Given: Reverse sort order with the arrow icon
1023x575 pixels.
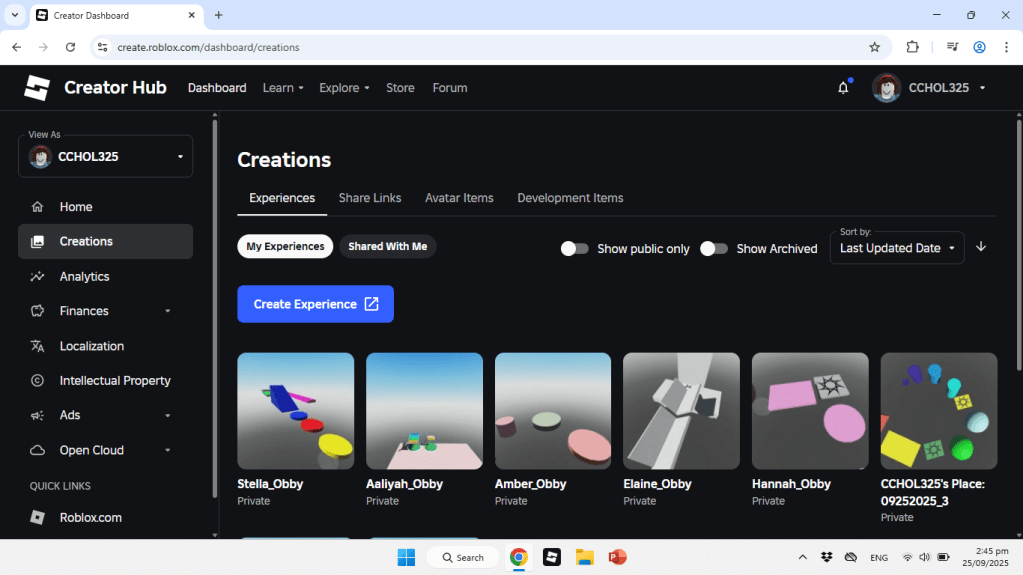Looking at the screenshot, I should [x=981, y=247].
